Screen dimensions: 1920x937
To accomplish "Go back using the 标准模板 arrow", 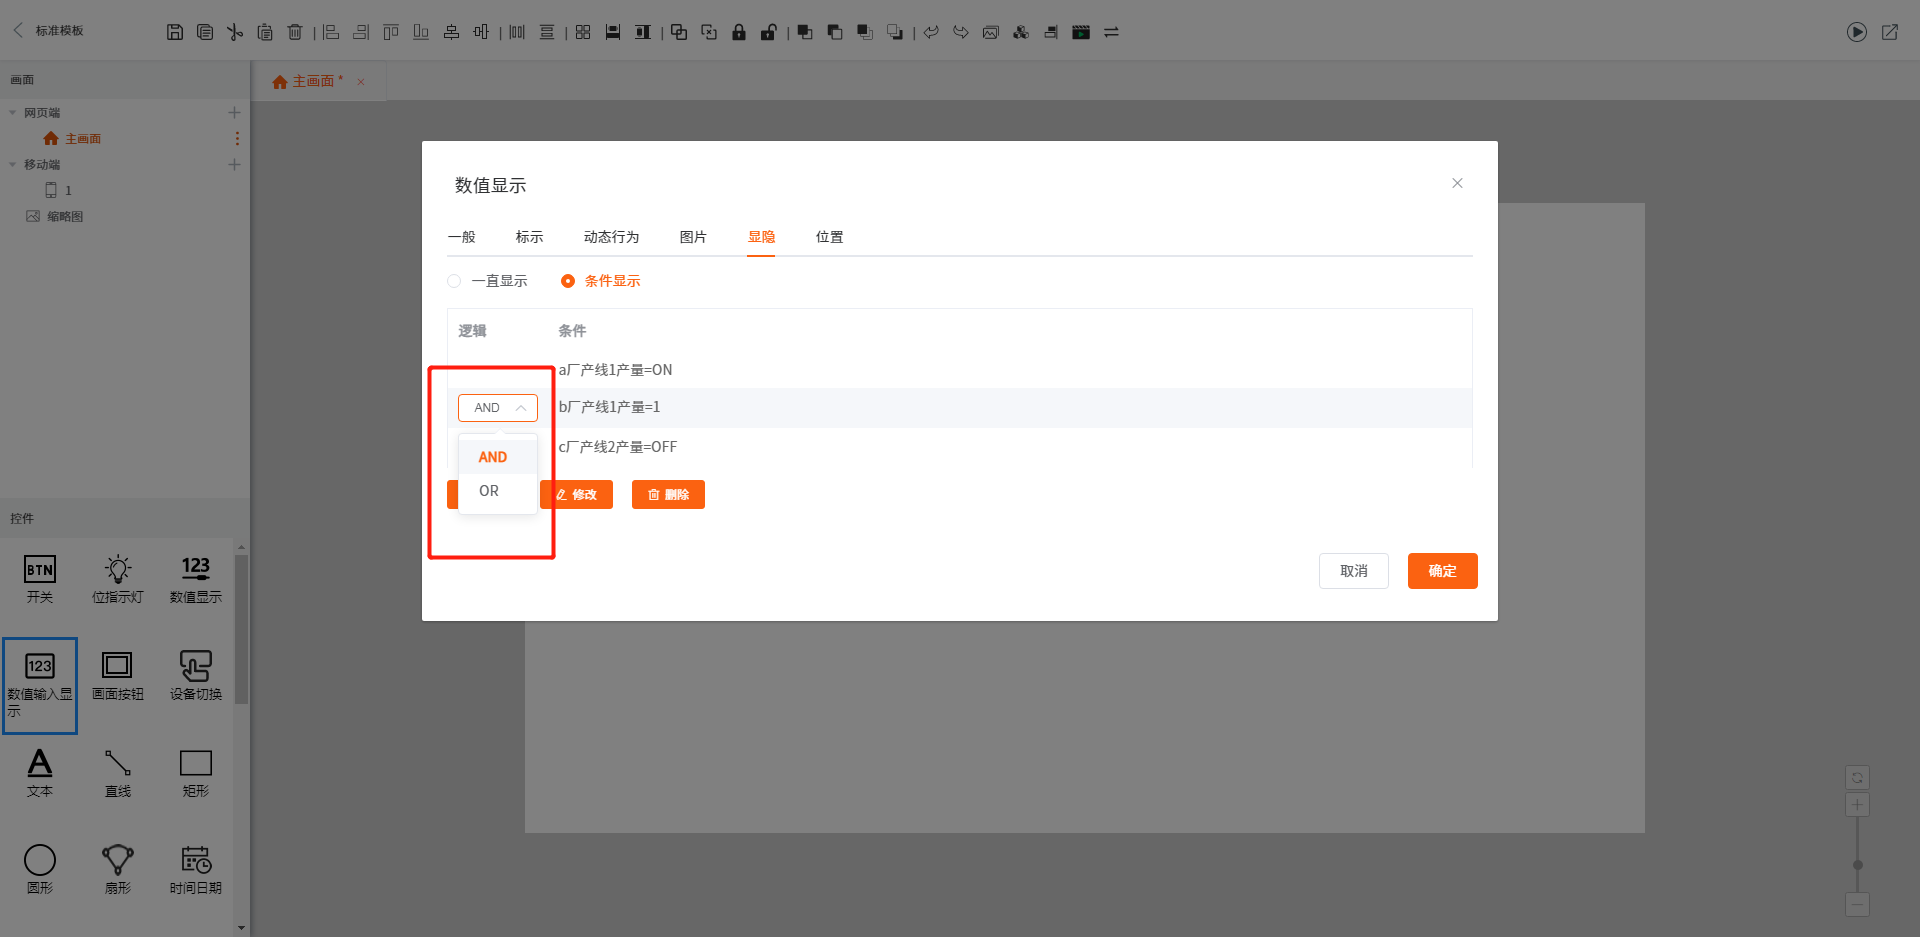I will click(x=18, y=30).
